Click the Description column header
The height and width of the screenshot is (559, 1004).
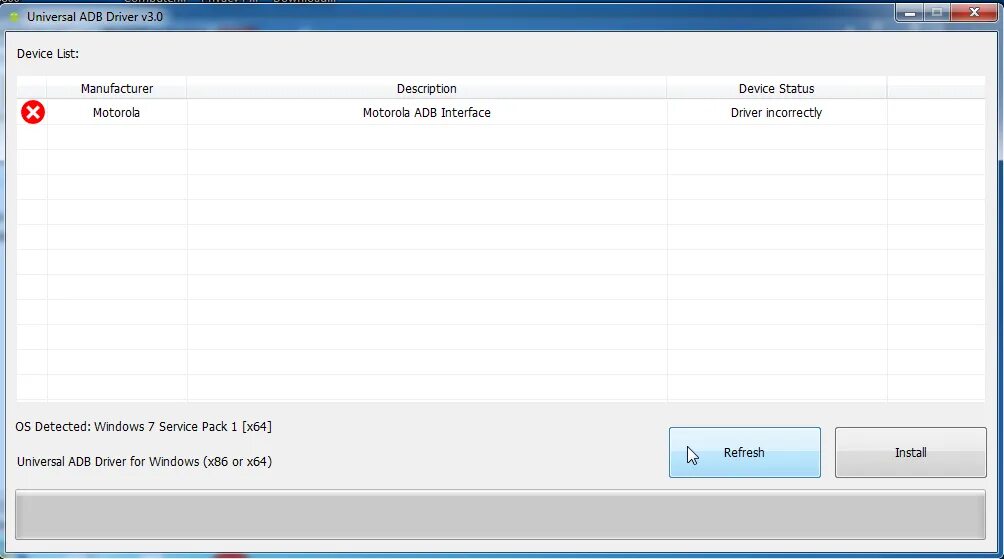click(426, 88)
